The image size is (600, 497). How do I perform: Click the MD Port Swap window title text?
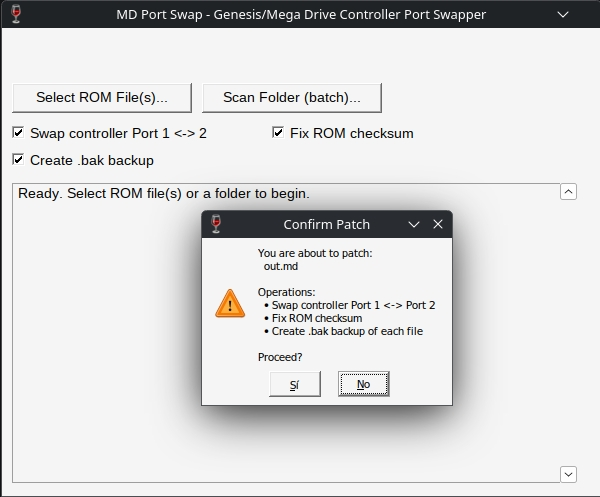301,15
